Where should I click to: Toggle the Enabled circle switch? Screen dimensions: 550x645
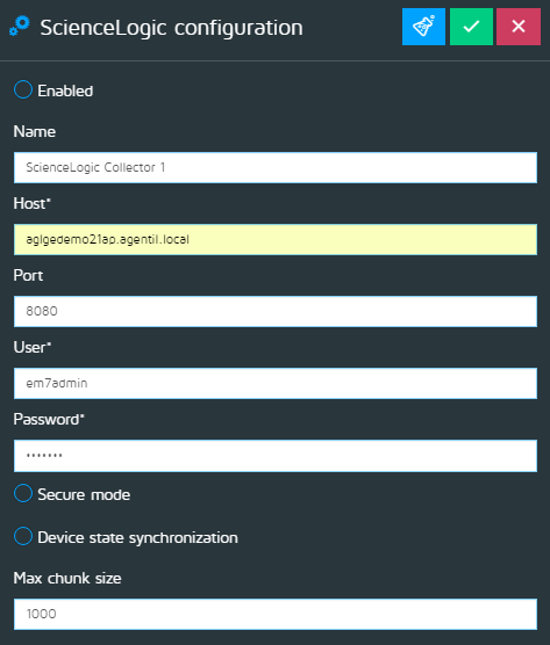point(23,90)
